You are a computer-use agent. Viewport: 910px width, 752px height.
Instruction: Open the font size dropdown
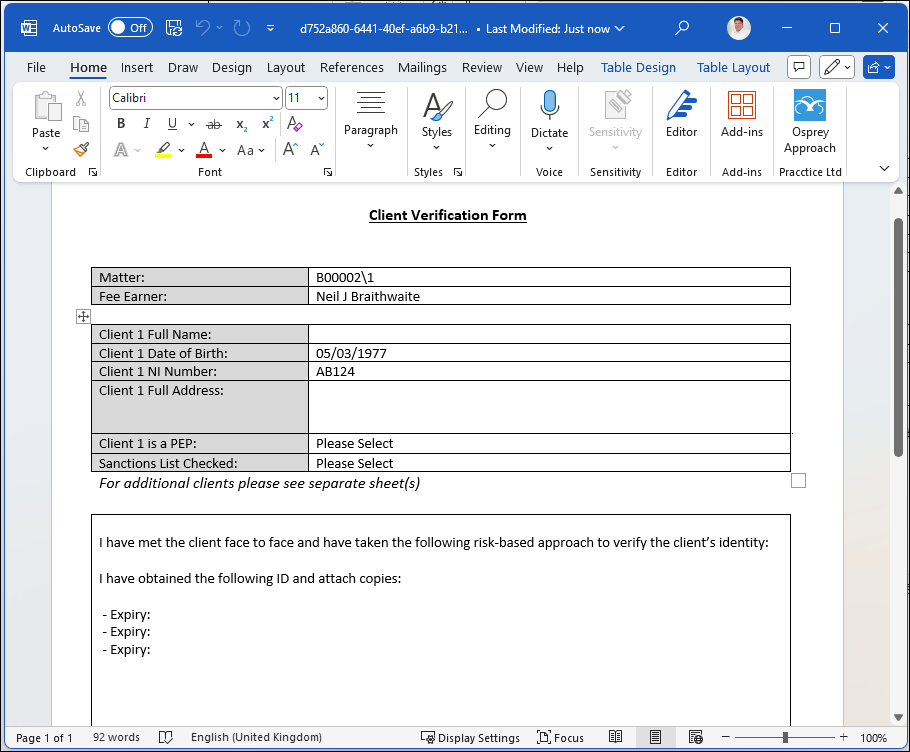click(x=321, y=98)
